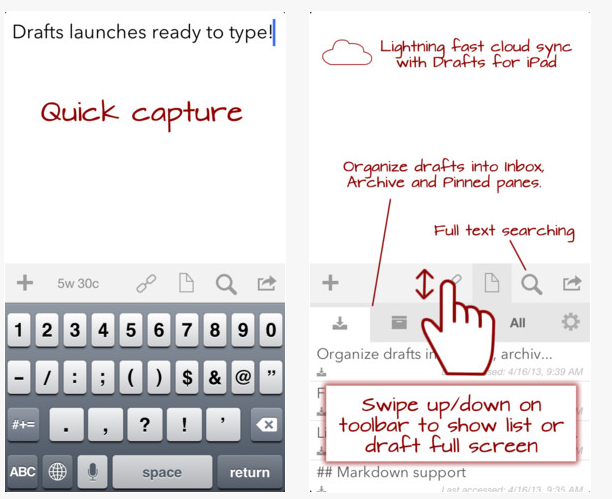Tap the @ symbol key
The height and width of the screenshot is (499, 612).
tap(243, 377)
